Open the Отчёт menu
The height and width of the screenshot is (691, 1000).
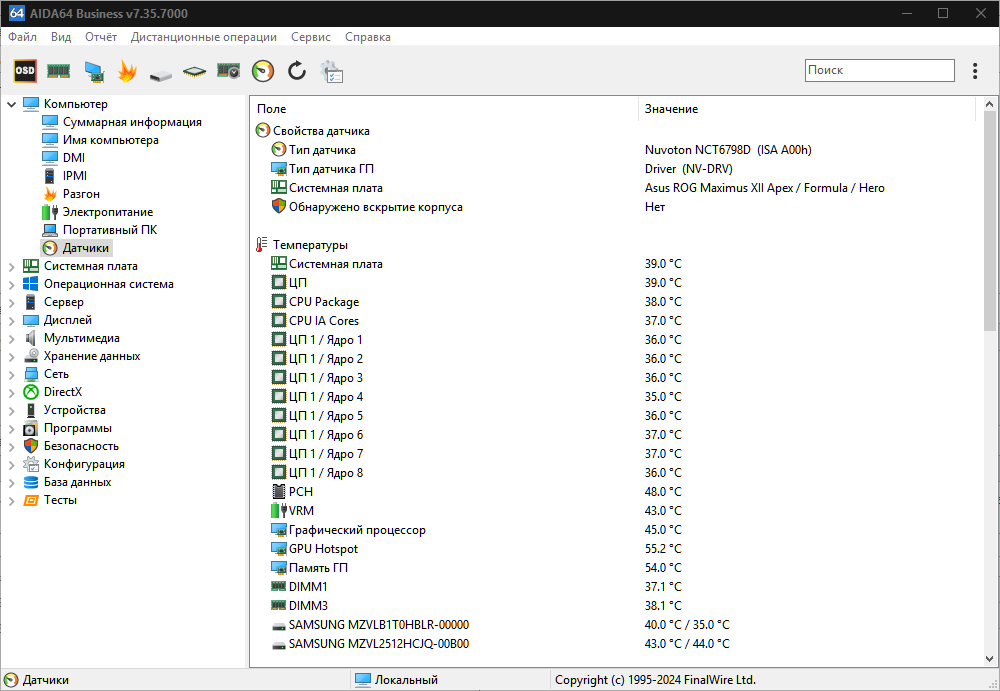pyautogui.click(x=101, y=37)
